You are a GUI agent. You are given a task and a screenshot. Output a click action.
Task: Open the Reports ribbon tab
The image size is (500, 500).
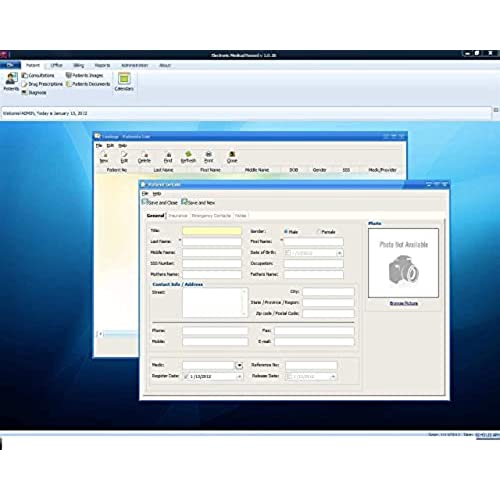[102, 65]
